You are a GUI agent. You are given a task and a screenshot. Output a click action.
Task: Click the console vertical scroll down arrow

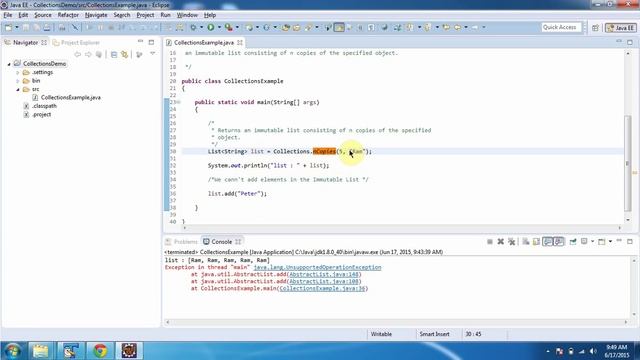634,315
